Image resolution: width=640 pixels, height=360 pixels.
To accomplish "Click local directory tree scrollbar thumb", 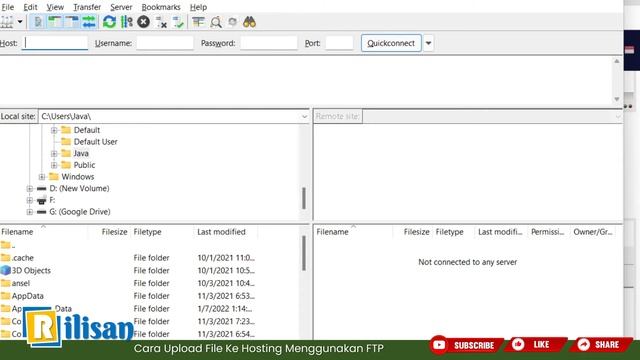I will 304,198.
